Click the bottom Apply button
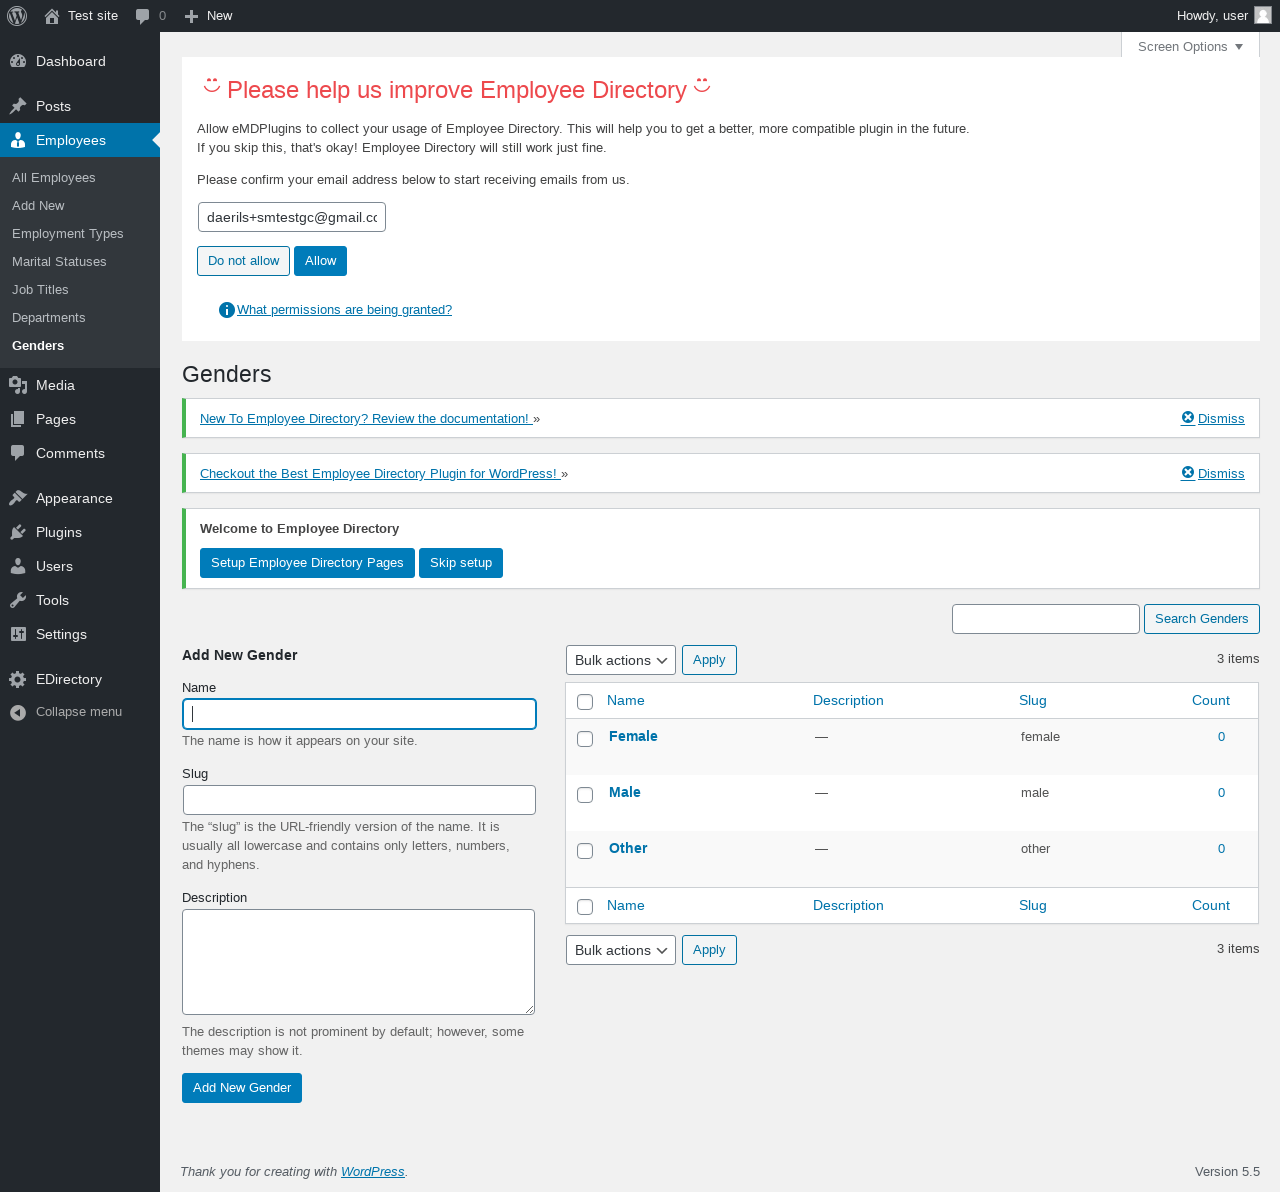The width and height of the screenshot is (1280, 1192). coord(709,950)
